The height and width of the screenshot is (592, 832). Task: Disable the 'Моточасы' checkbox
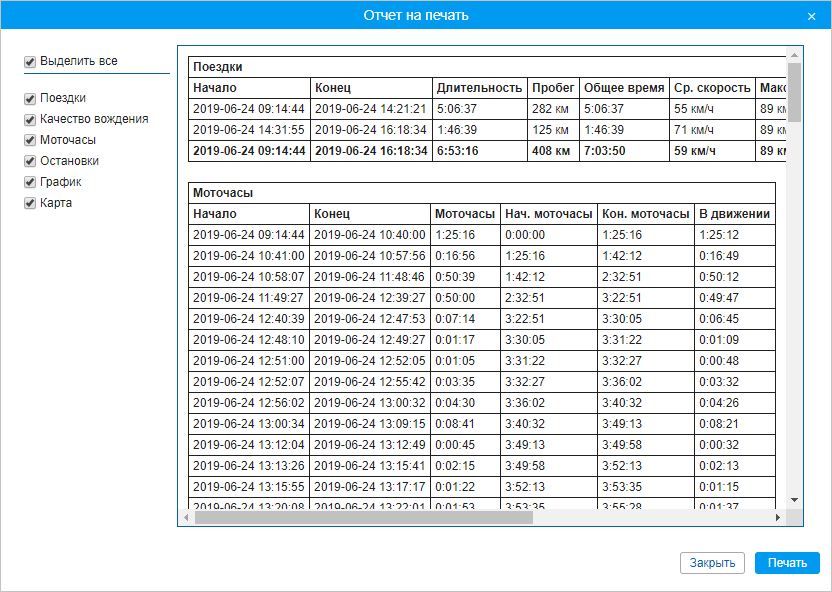(x=30, y=141)
